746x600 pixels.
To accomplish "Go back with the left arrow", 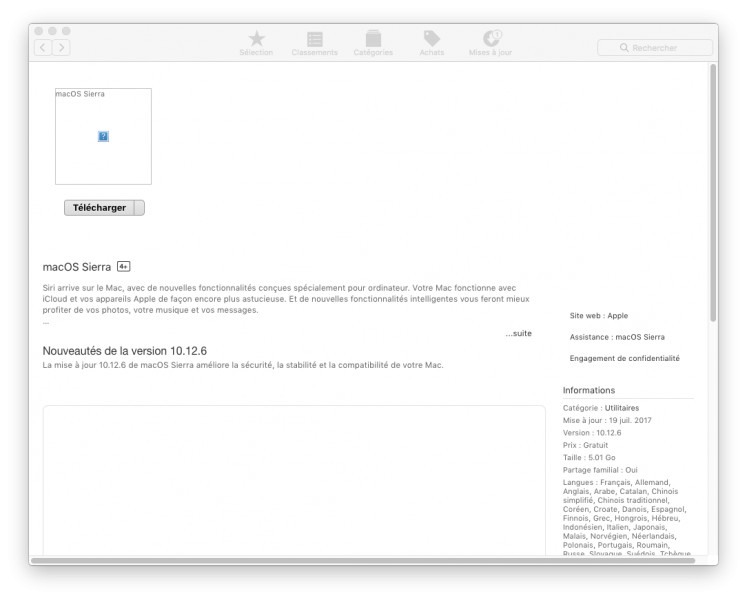I will click(43, 48).
